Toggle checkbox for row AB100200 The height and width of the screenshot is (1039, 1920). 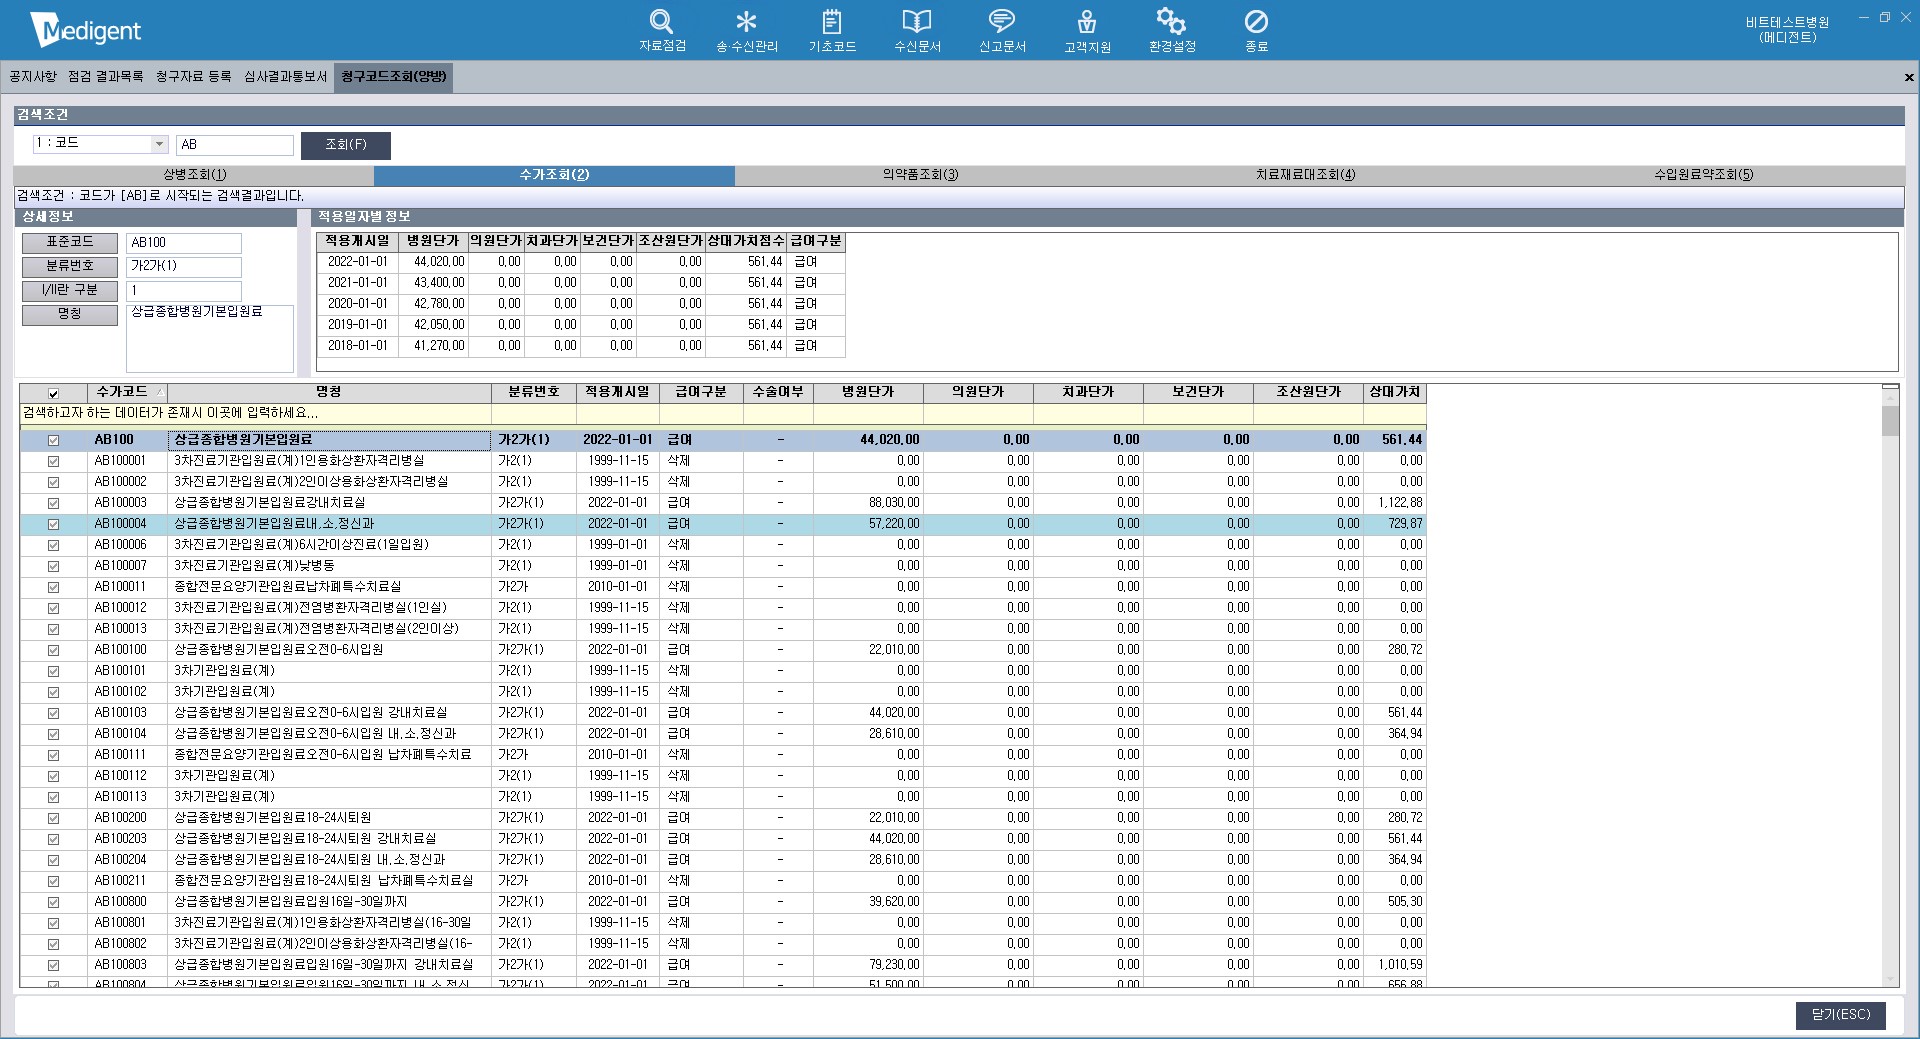click(x=54, y=818)
